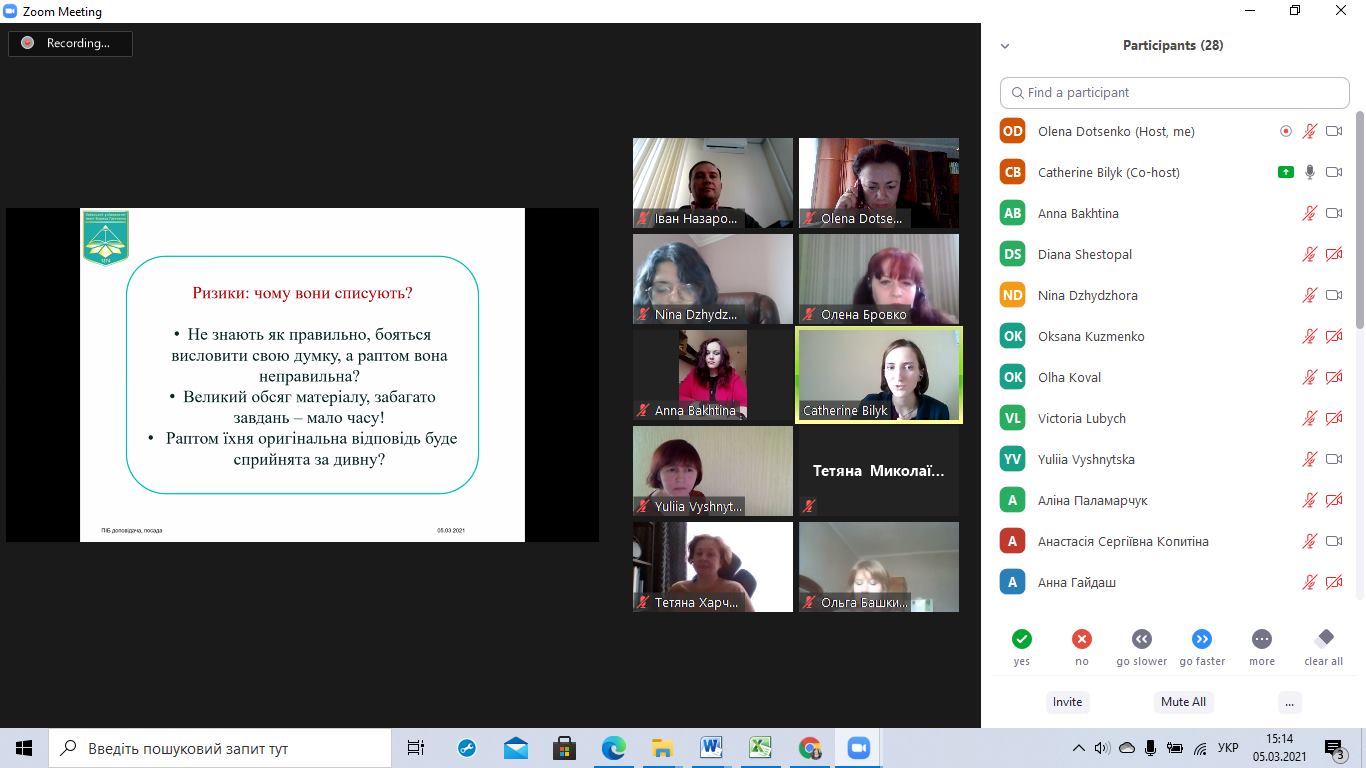Select Victoria Lubych in the participants list
1366x768 pixels.
point(1081,418)
